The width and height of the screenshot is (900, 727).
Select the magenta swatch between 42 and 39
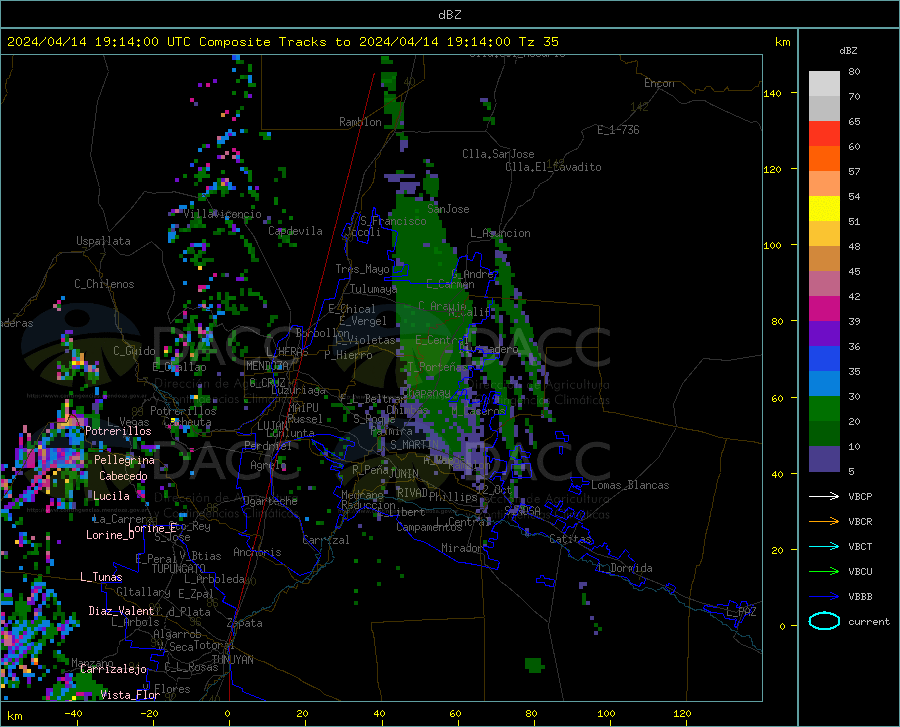(x=824, y=309)
